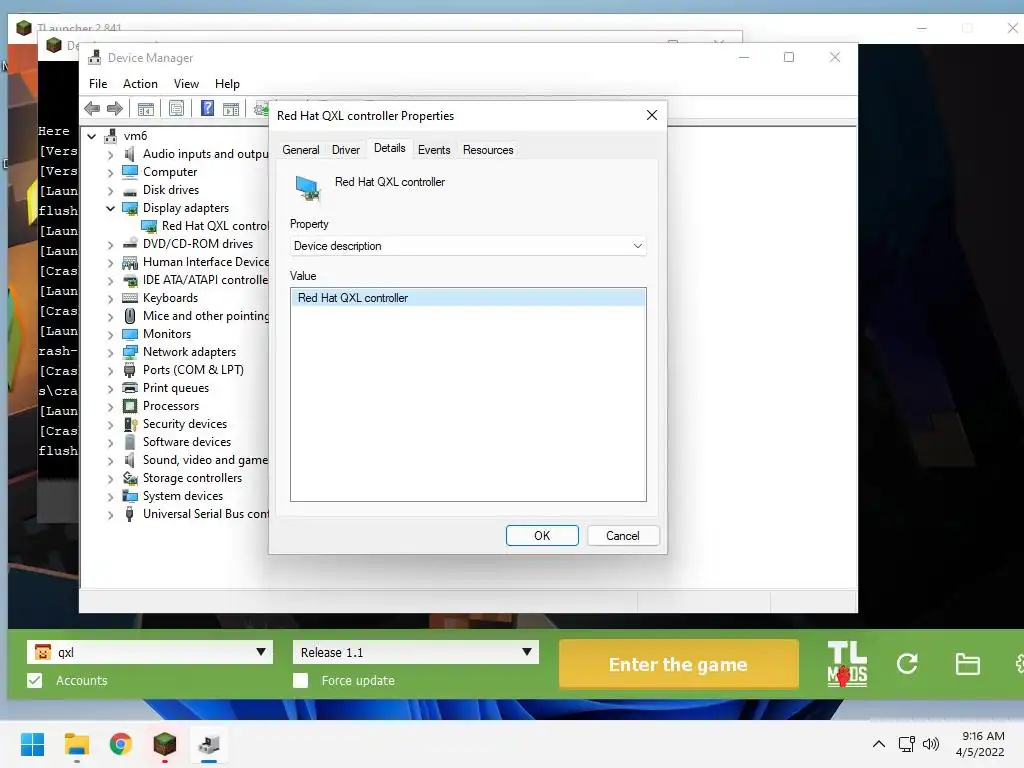Open File Explorer from the taskbar
Viewport: 1024px width, 768px height.
pyautogui.click(x=76, y=744)
